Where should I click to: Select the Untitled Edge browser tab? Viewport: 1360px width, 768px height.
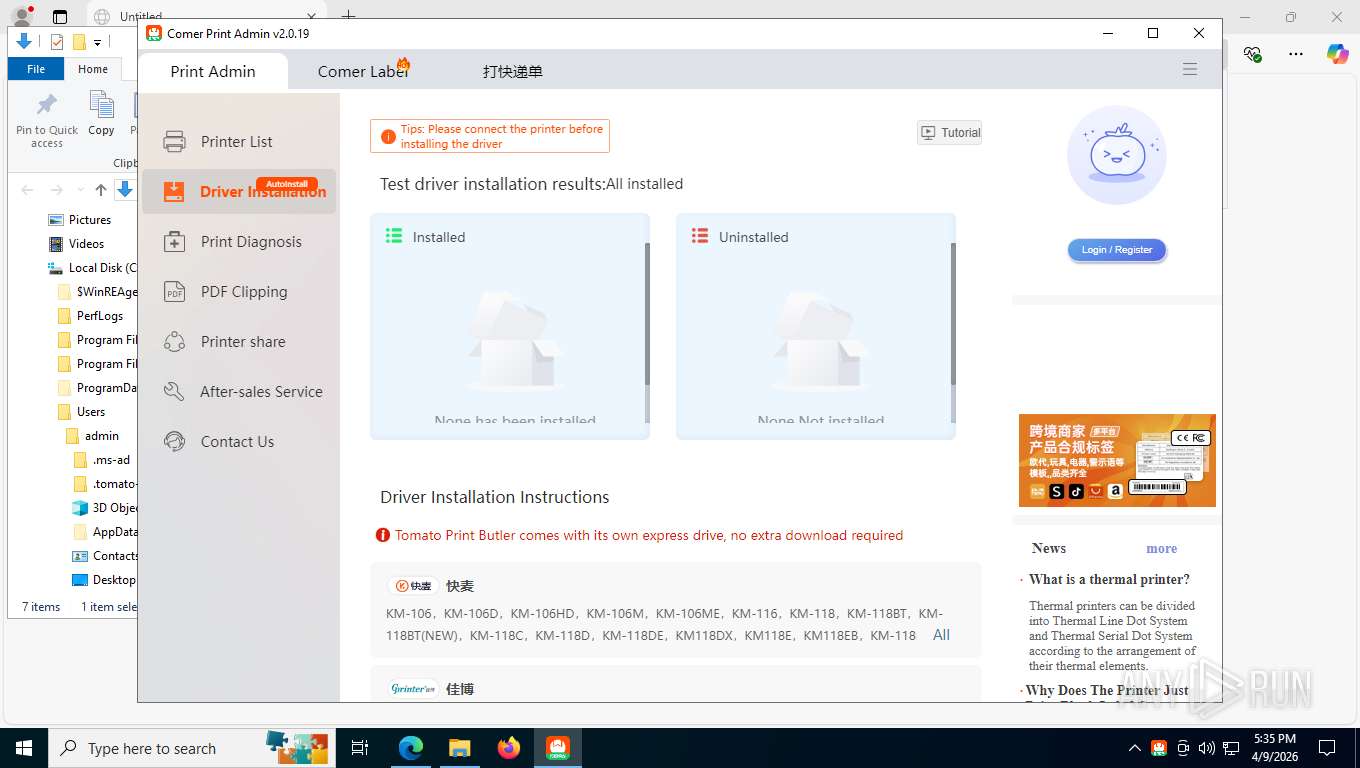click(x=206, y=17)
